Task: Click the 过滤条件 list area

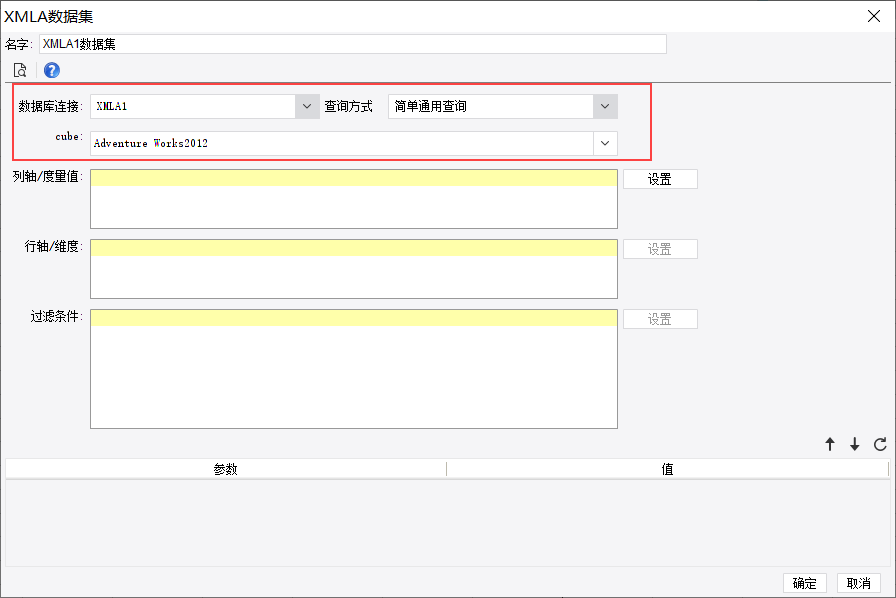Action: (x=354, y=369)
